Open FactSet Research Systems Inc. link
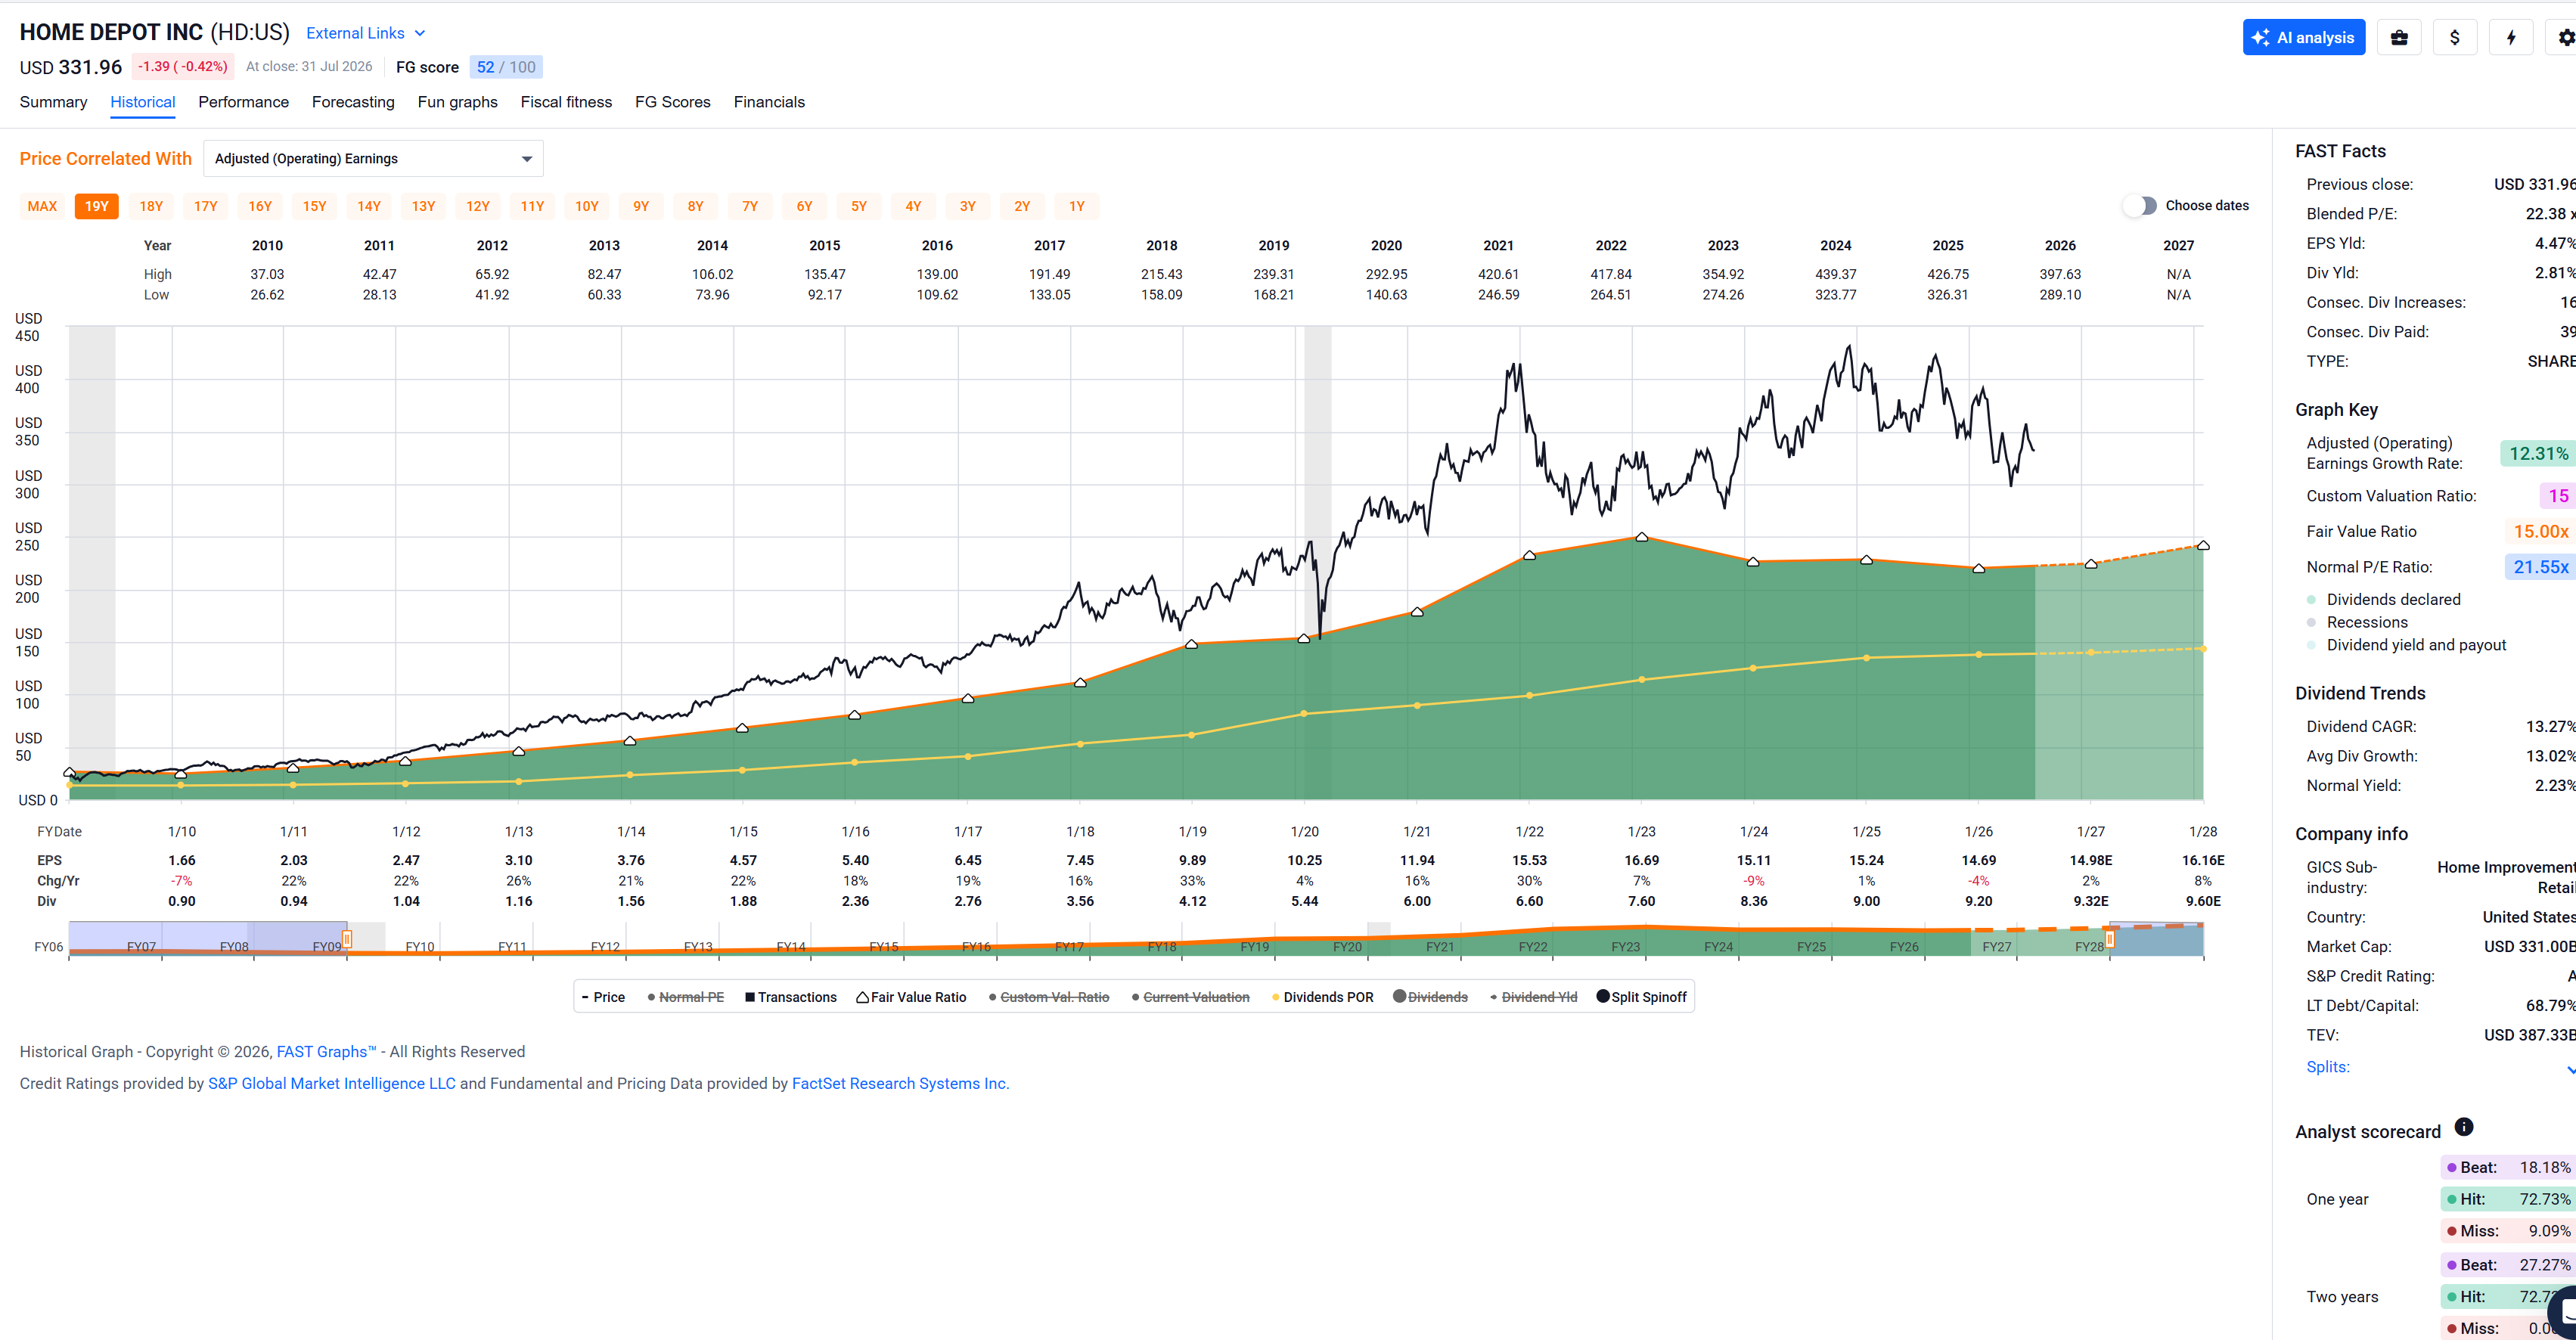The height and width of the screenshot is (1340, 2576). click(x=900, y=1083)
